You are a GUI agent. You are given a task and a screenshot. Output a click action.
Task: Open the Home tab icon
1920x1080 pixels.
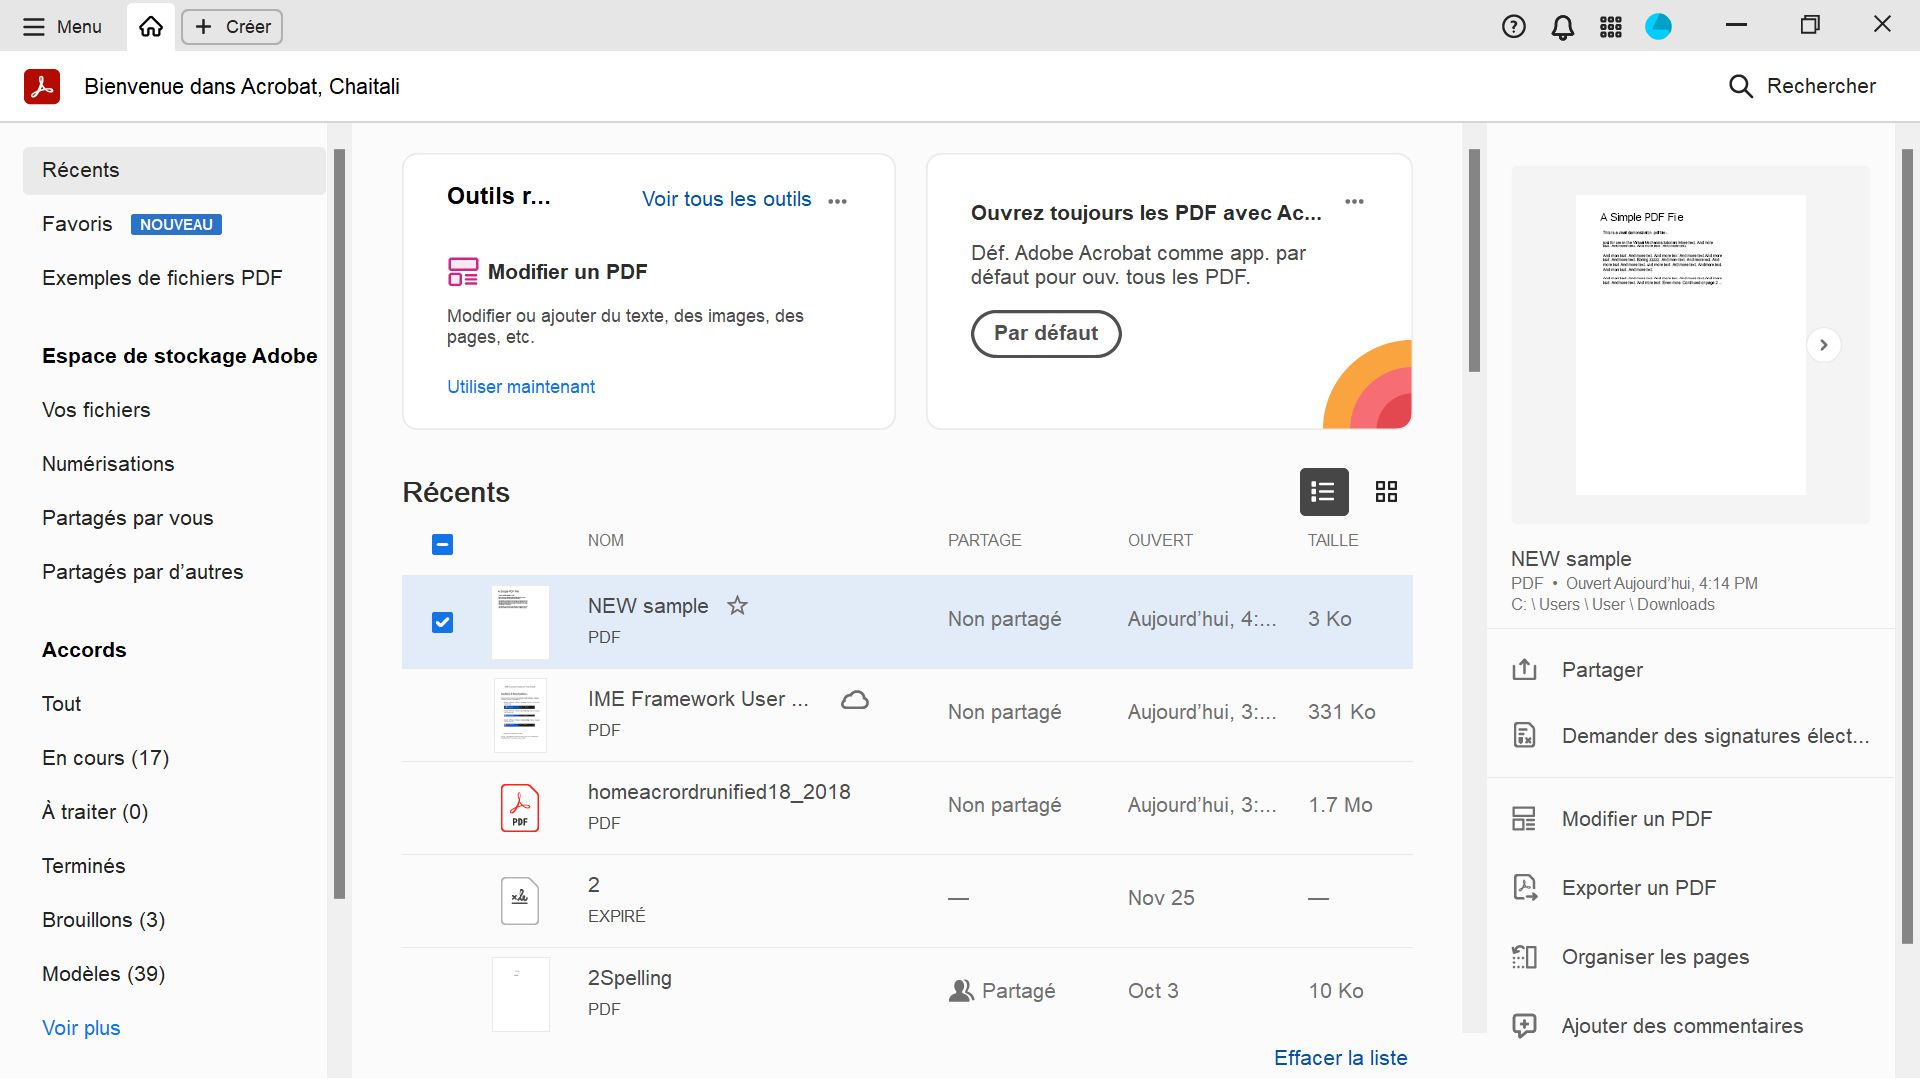[x=151, y=27]
